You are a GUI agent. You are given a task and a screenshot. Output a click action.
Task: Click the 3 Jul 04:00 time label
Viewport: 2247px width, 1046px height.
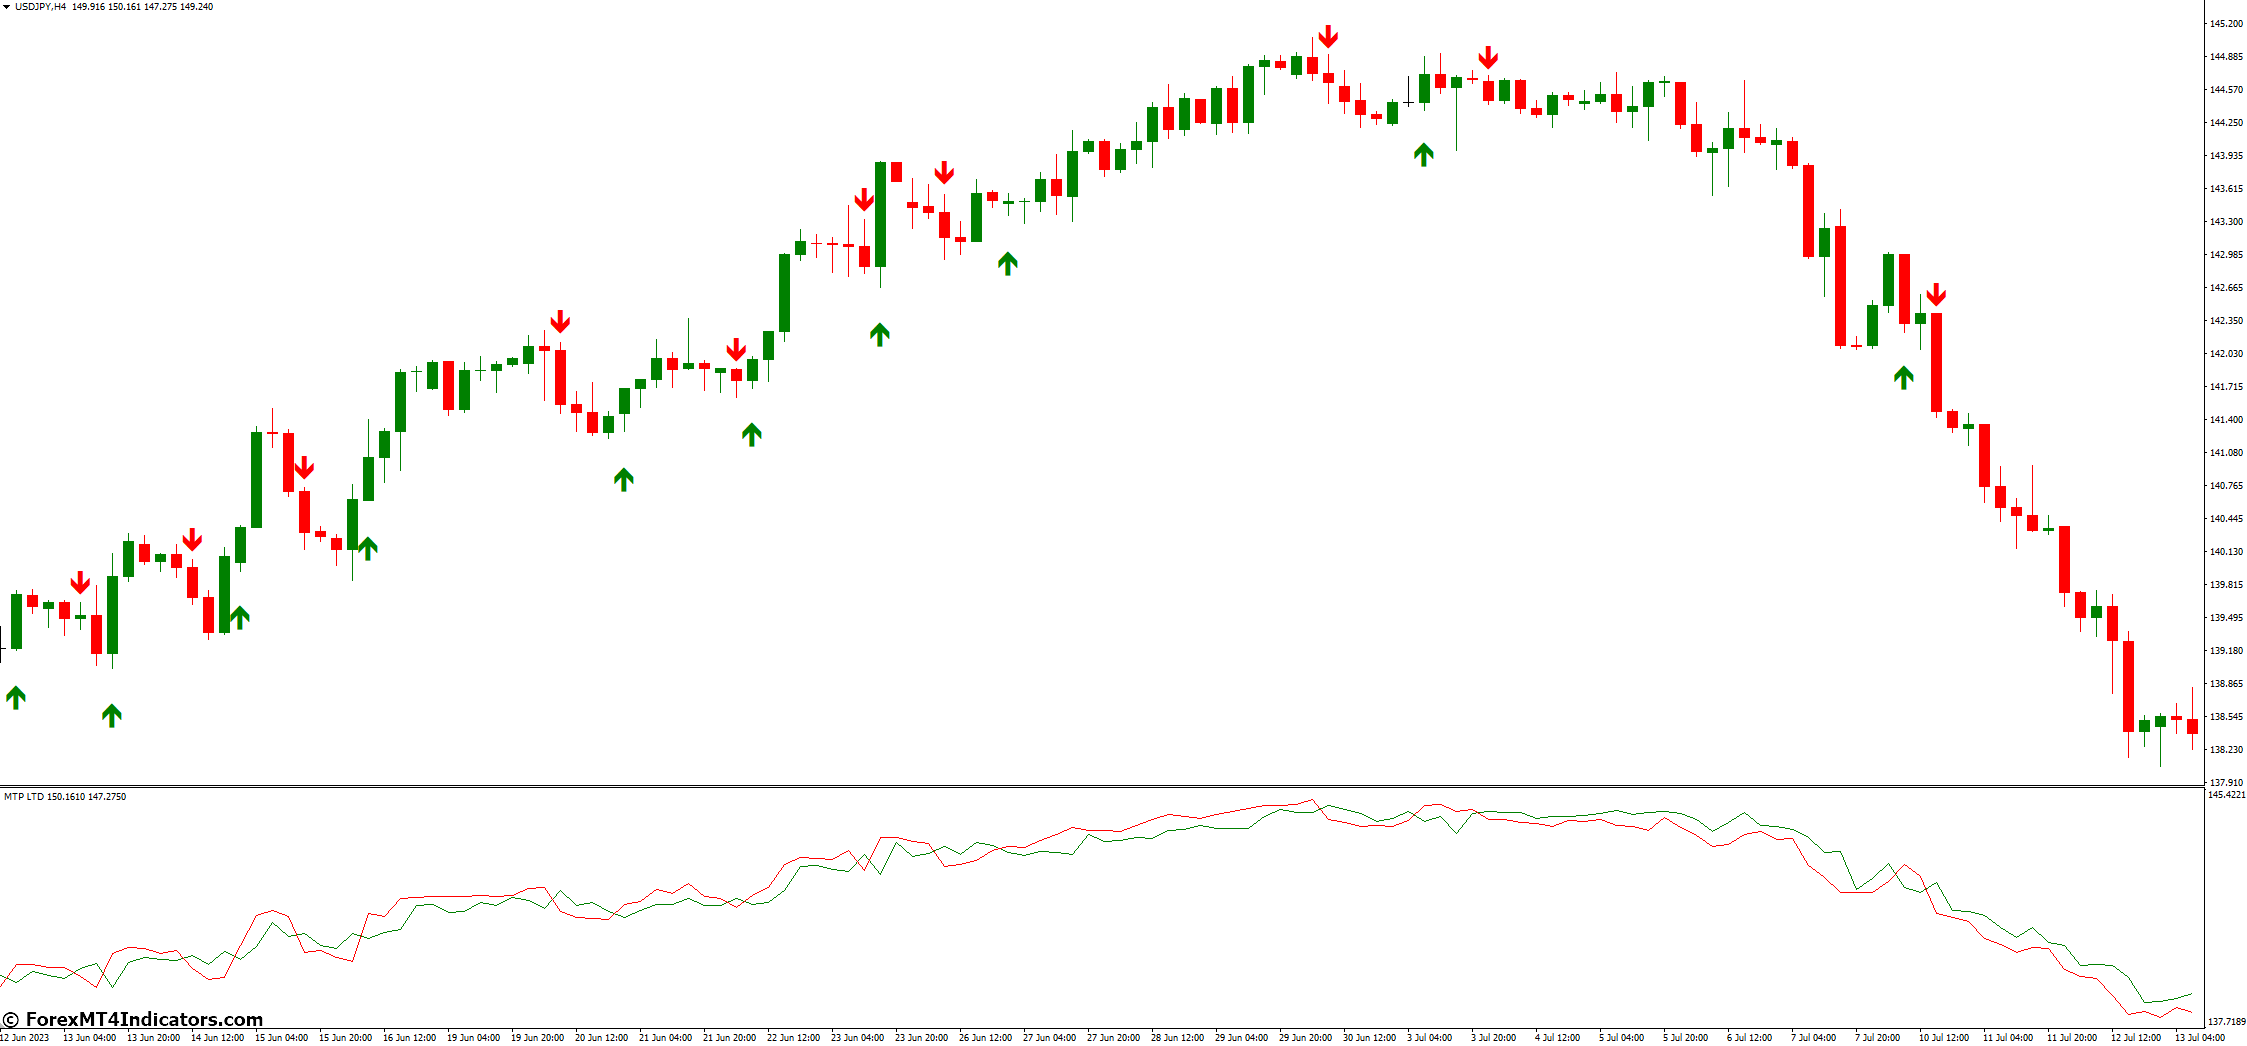(1430, 1037)
